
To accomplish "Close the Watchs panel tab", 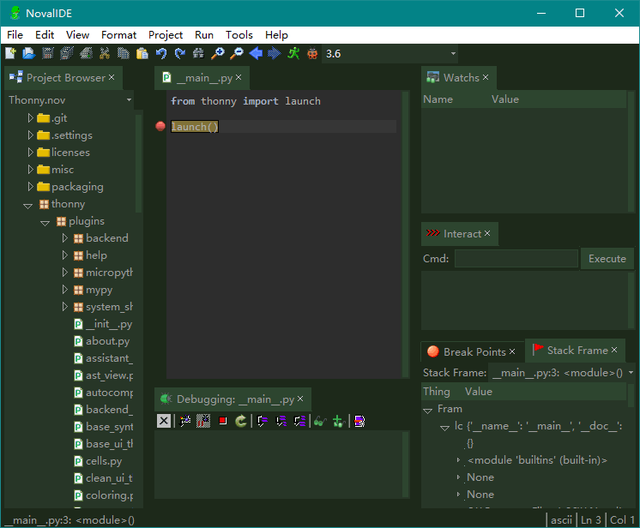I will click(x=486, y=77).
